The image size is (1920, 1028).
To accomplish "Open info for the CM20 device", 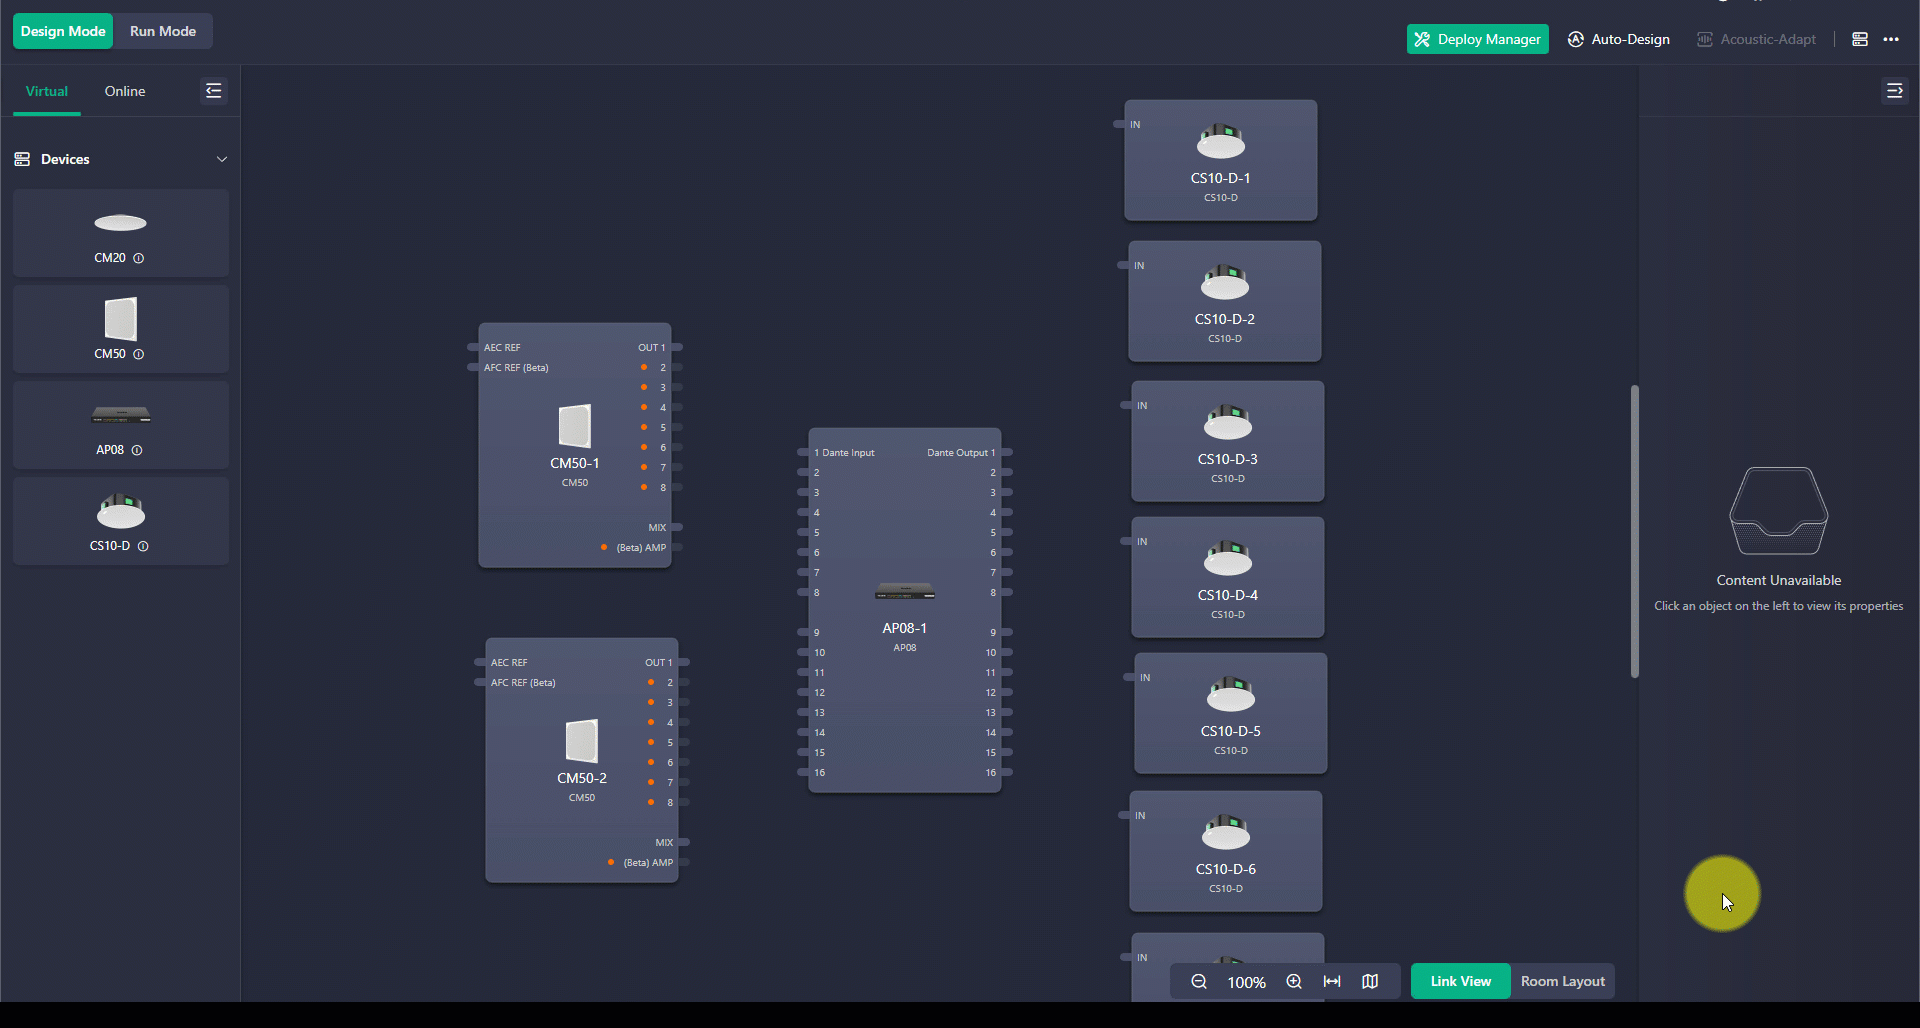I will point(139,258).
